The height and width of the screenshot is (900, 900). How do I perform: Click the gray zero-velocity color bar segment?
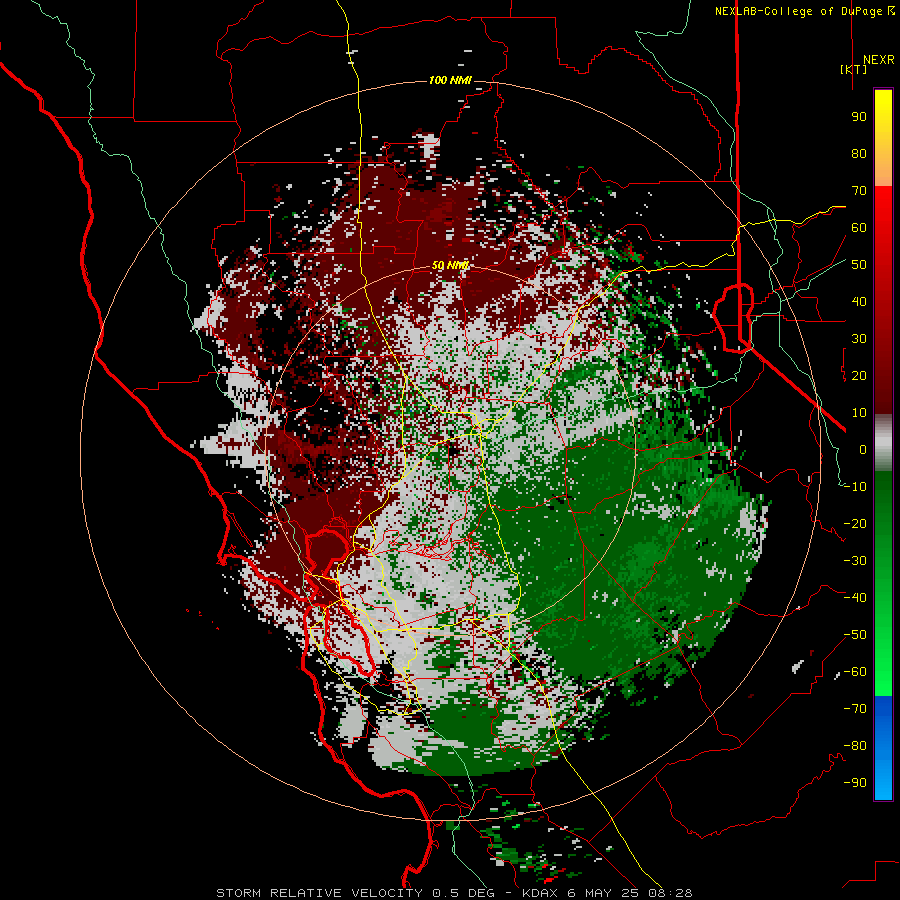click(883, 443)
